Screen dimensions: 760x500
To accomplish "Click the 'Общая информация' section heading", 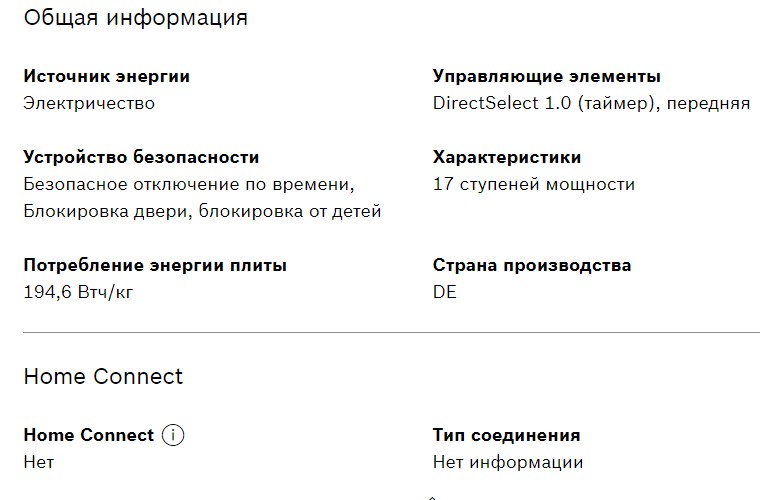I will (x=135, y=18).
